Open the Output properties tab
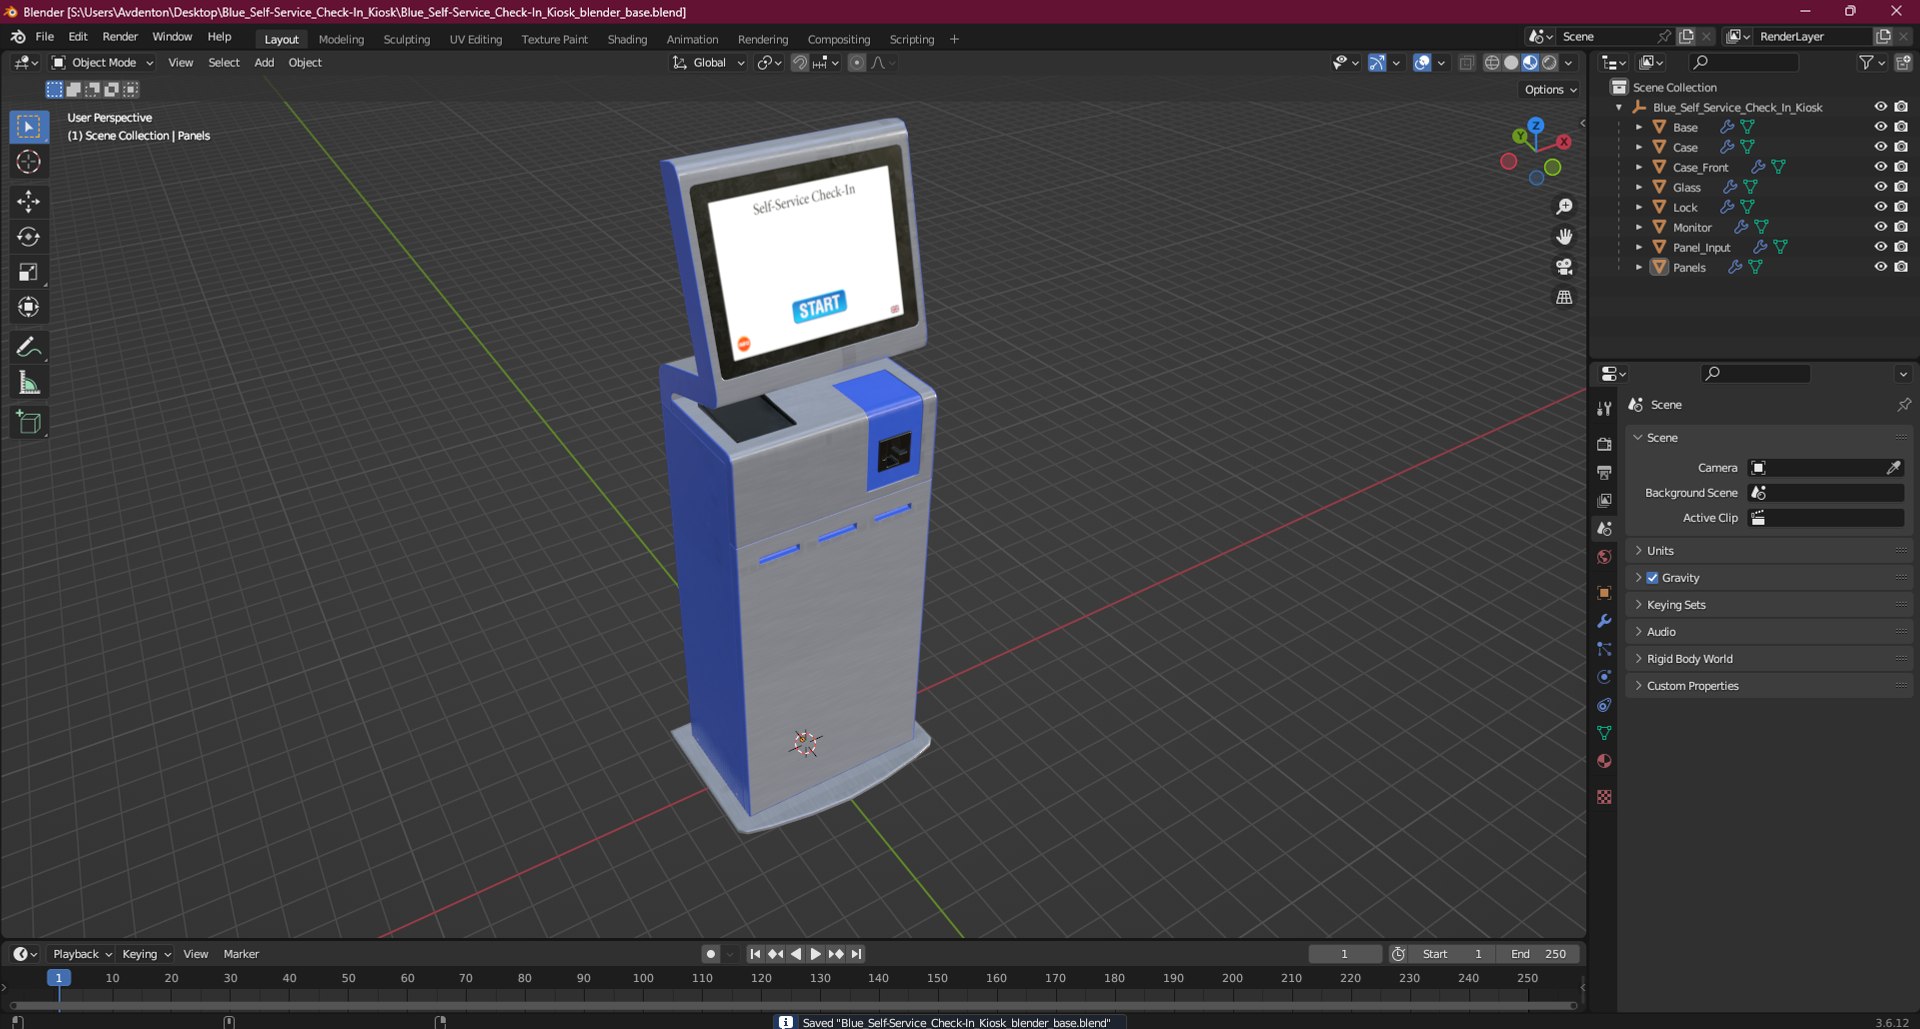1920x1029 pixels. [1604, 472]
